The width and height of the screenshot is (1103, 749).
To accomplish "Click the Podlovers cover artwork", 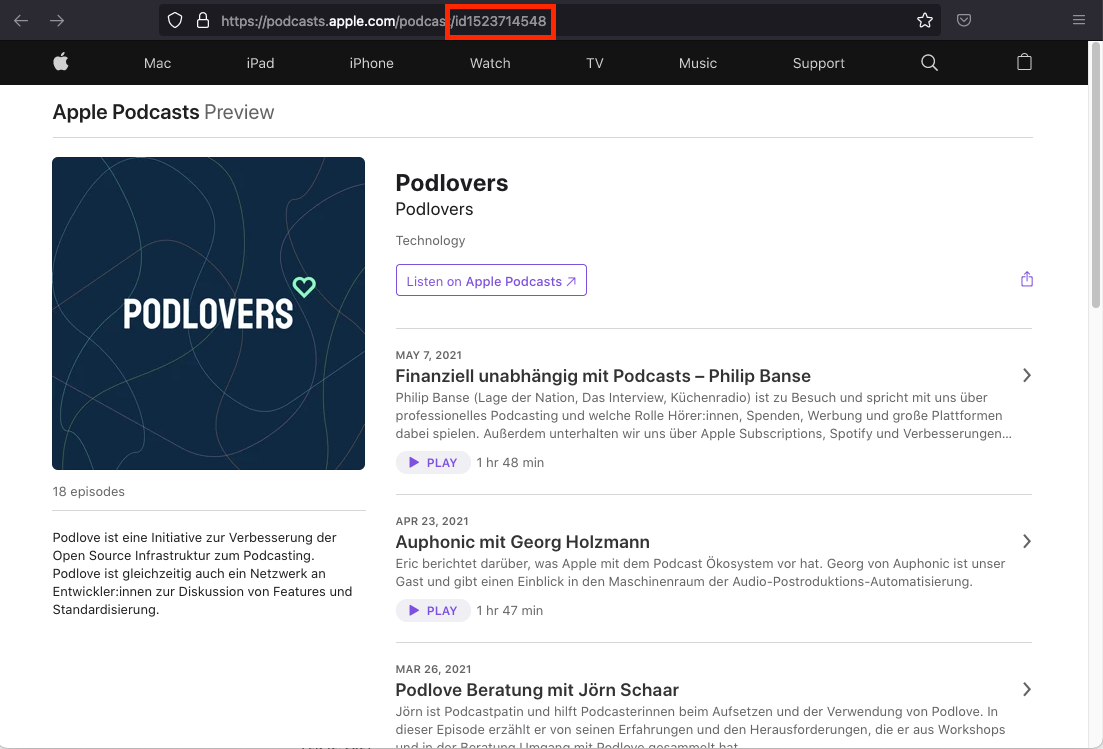I will tap(208, 314).
